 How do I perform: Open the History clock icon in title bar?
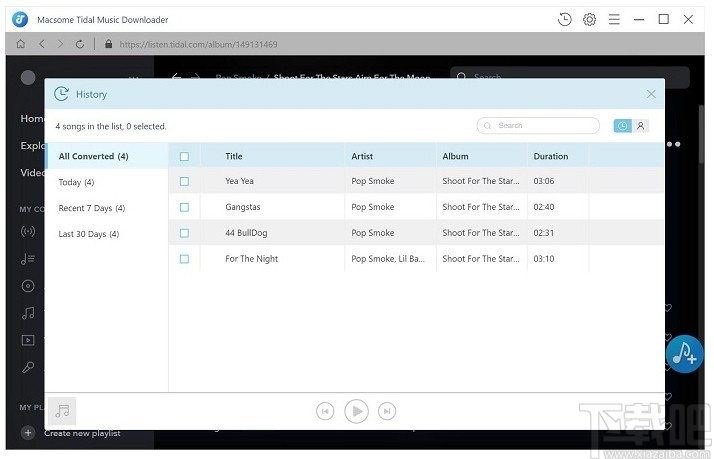[565, 20]
